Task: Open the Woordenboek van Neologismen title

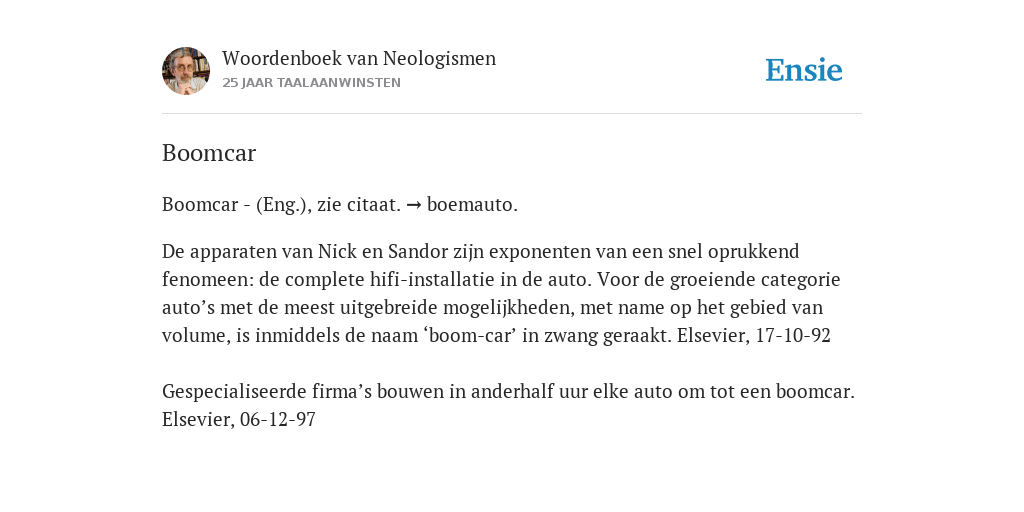Action: (x=359, y=58)
